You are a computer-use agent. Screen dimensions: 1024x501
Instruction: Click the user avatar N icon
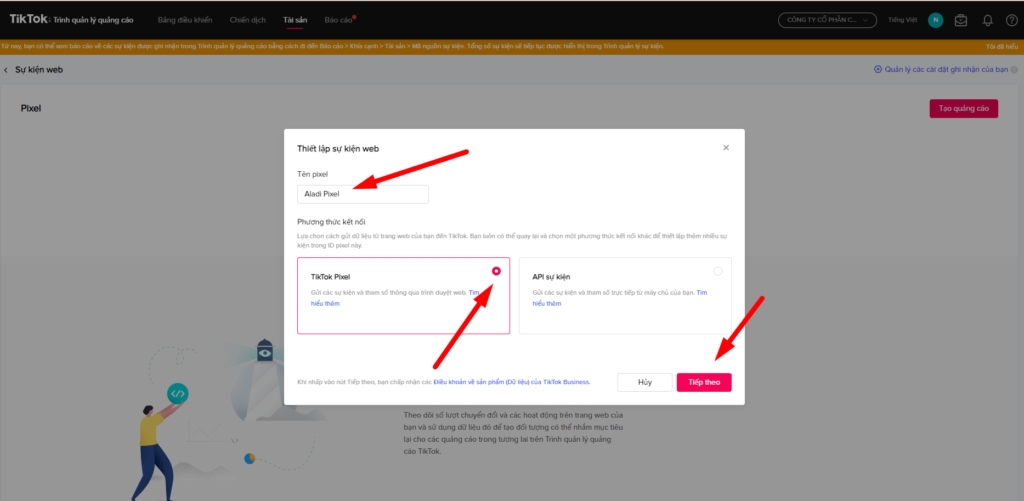pos(935,20)
